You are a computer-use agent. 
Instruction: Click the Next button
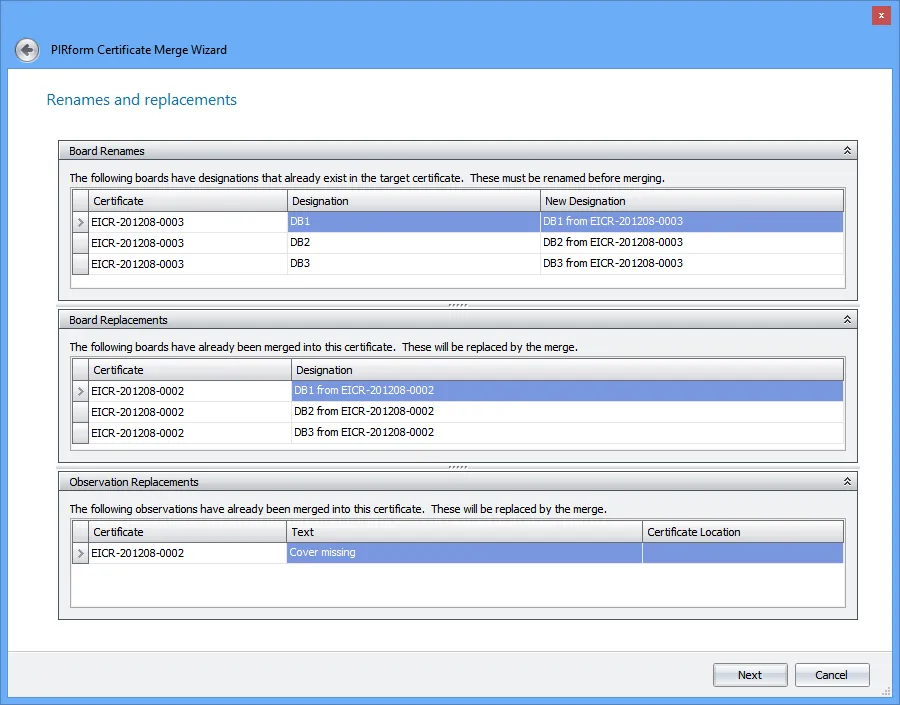750,674
